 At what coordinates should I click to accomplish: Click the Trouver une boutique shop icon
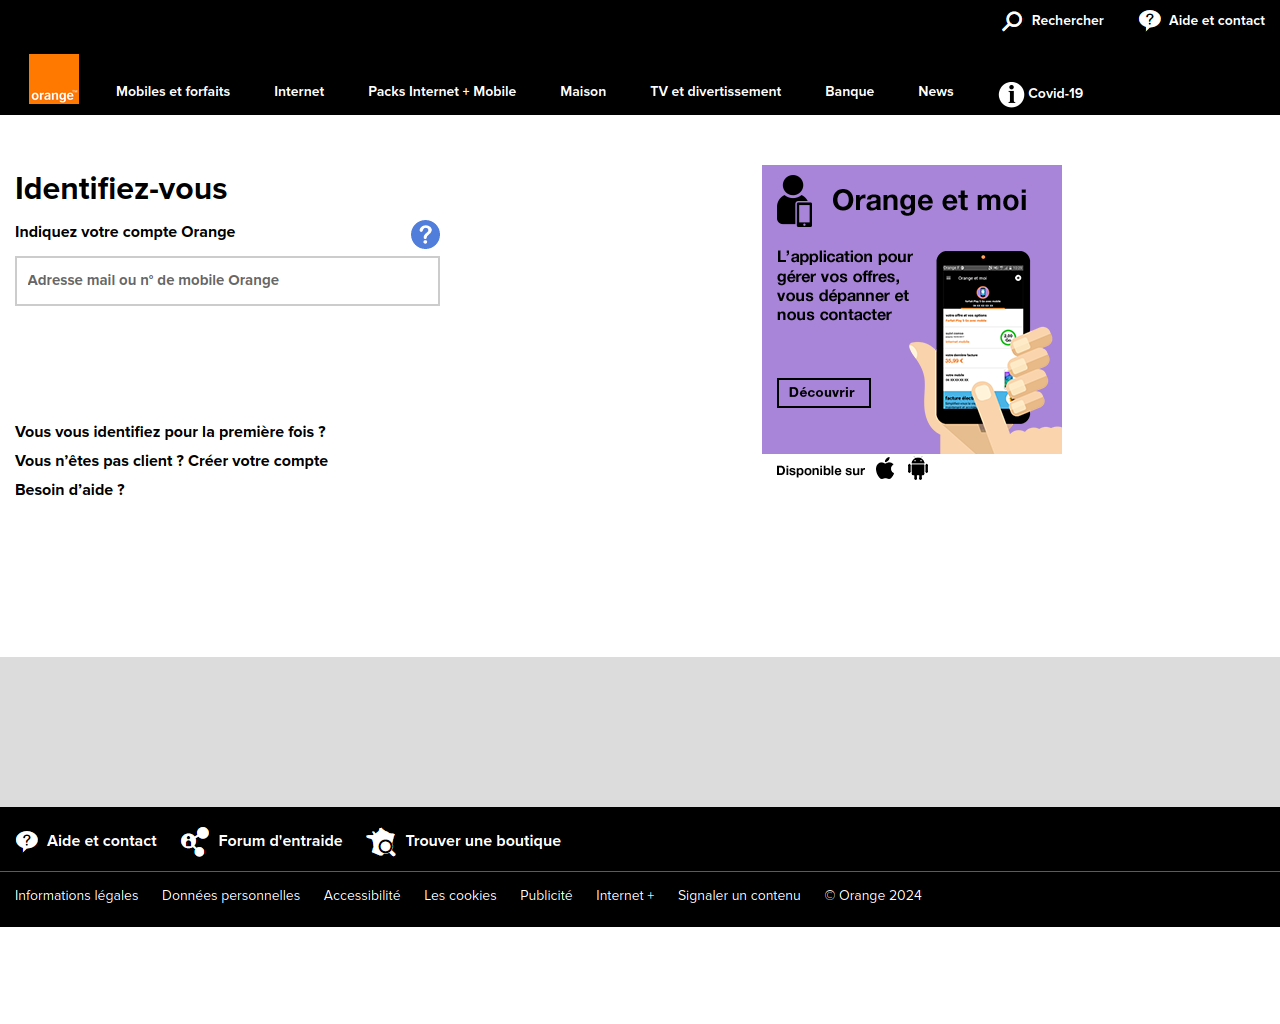coord(381,842)
